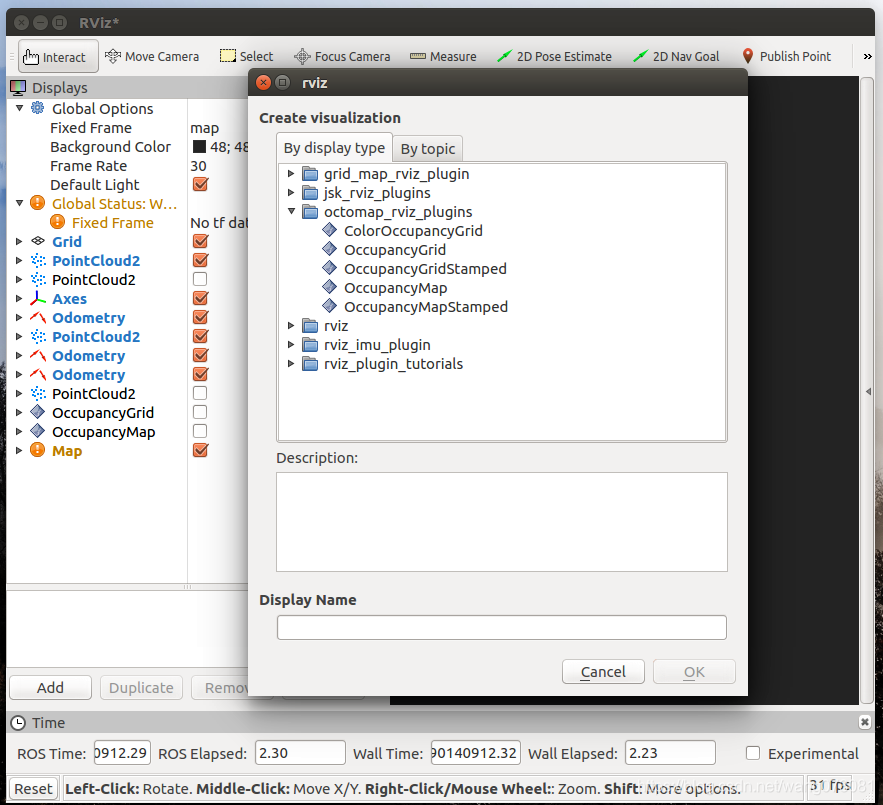Click the OccupancyMap diamond icon in Displays

38,431
